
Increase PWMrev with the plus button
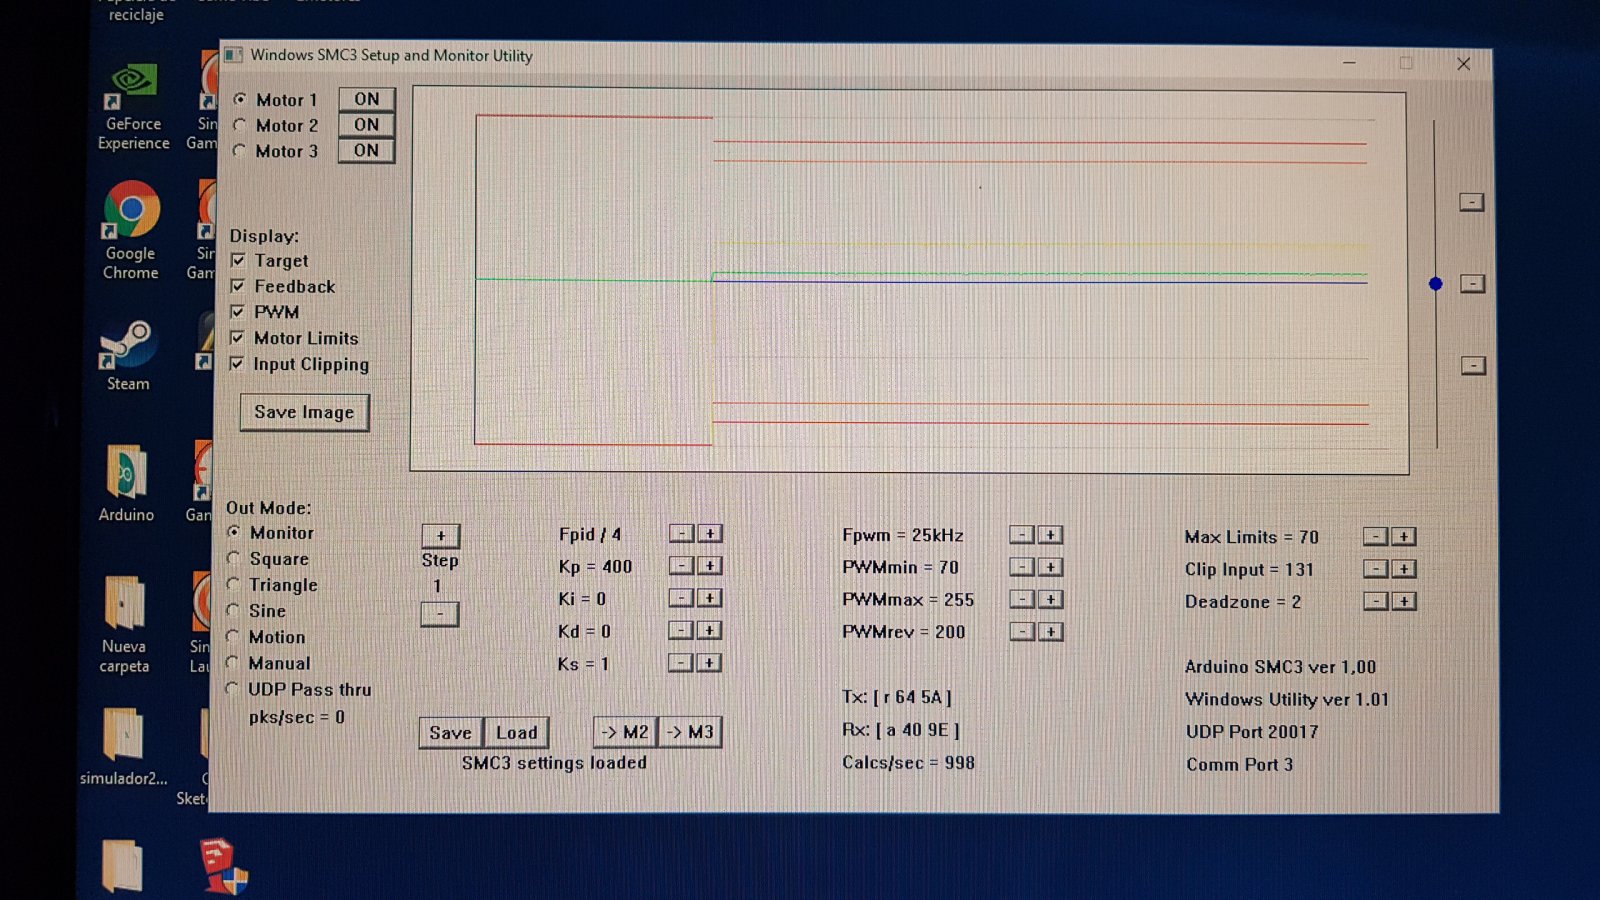(x=1051, y=632)
